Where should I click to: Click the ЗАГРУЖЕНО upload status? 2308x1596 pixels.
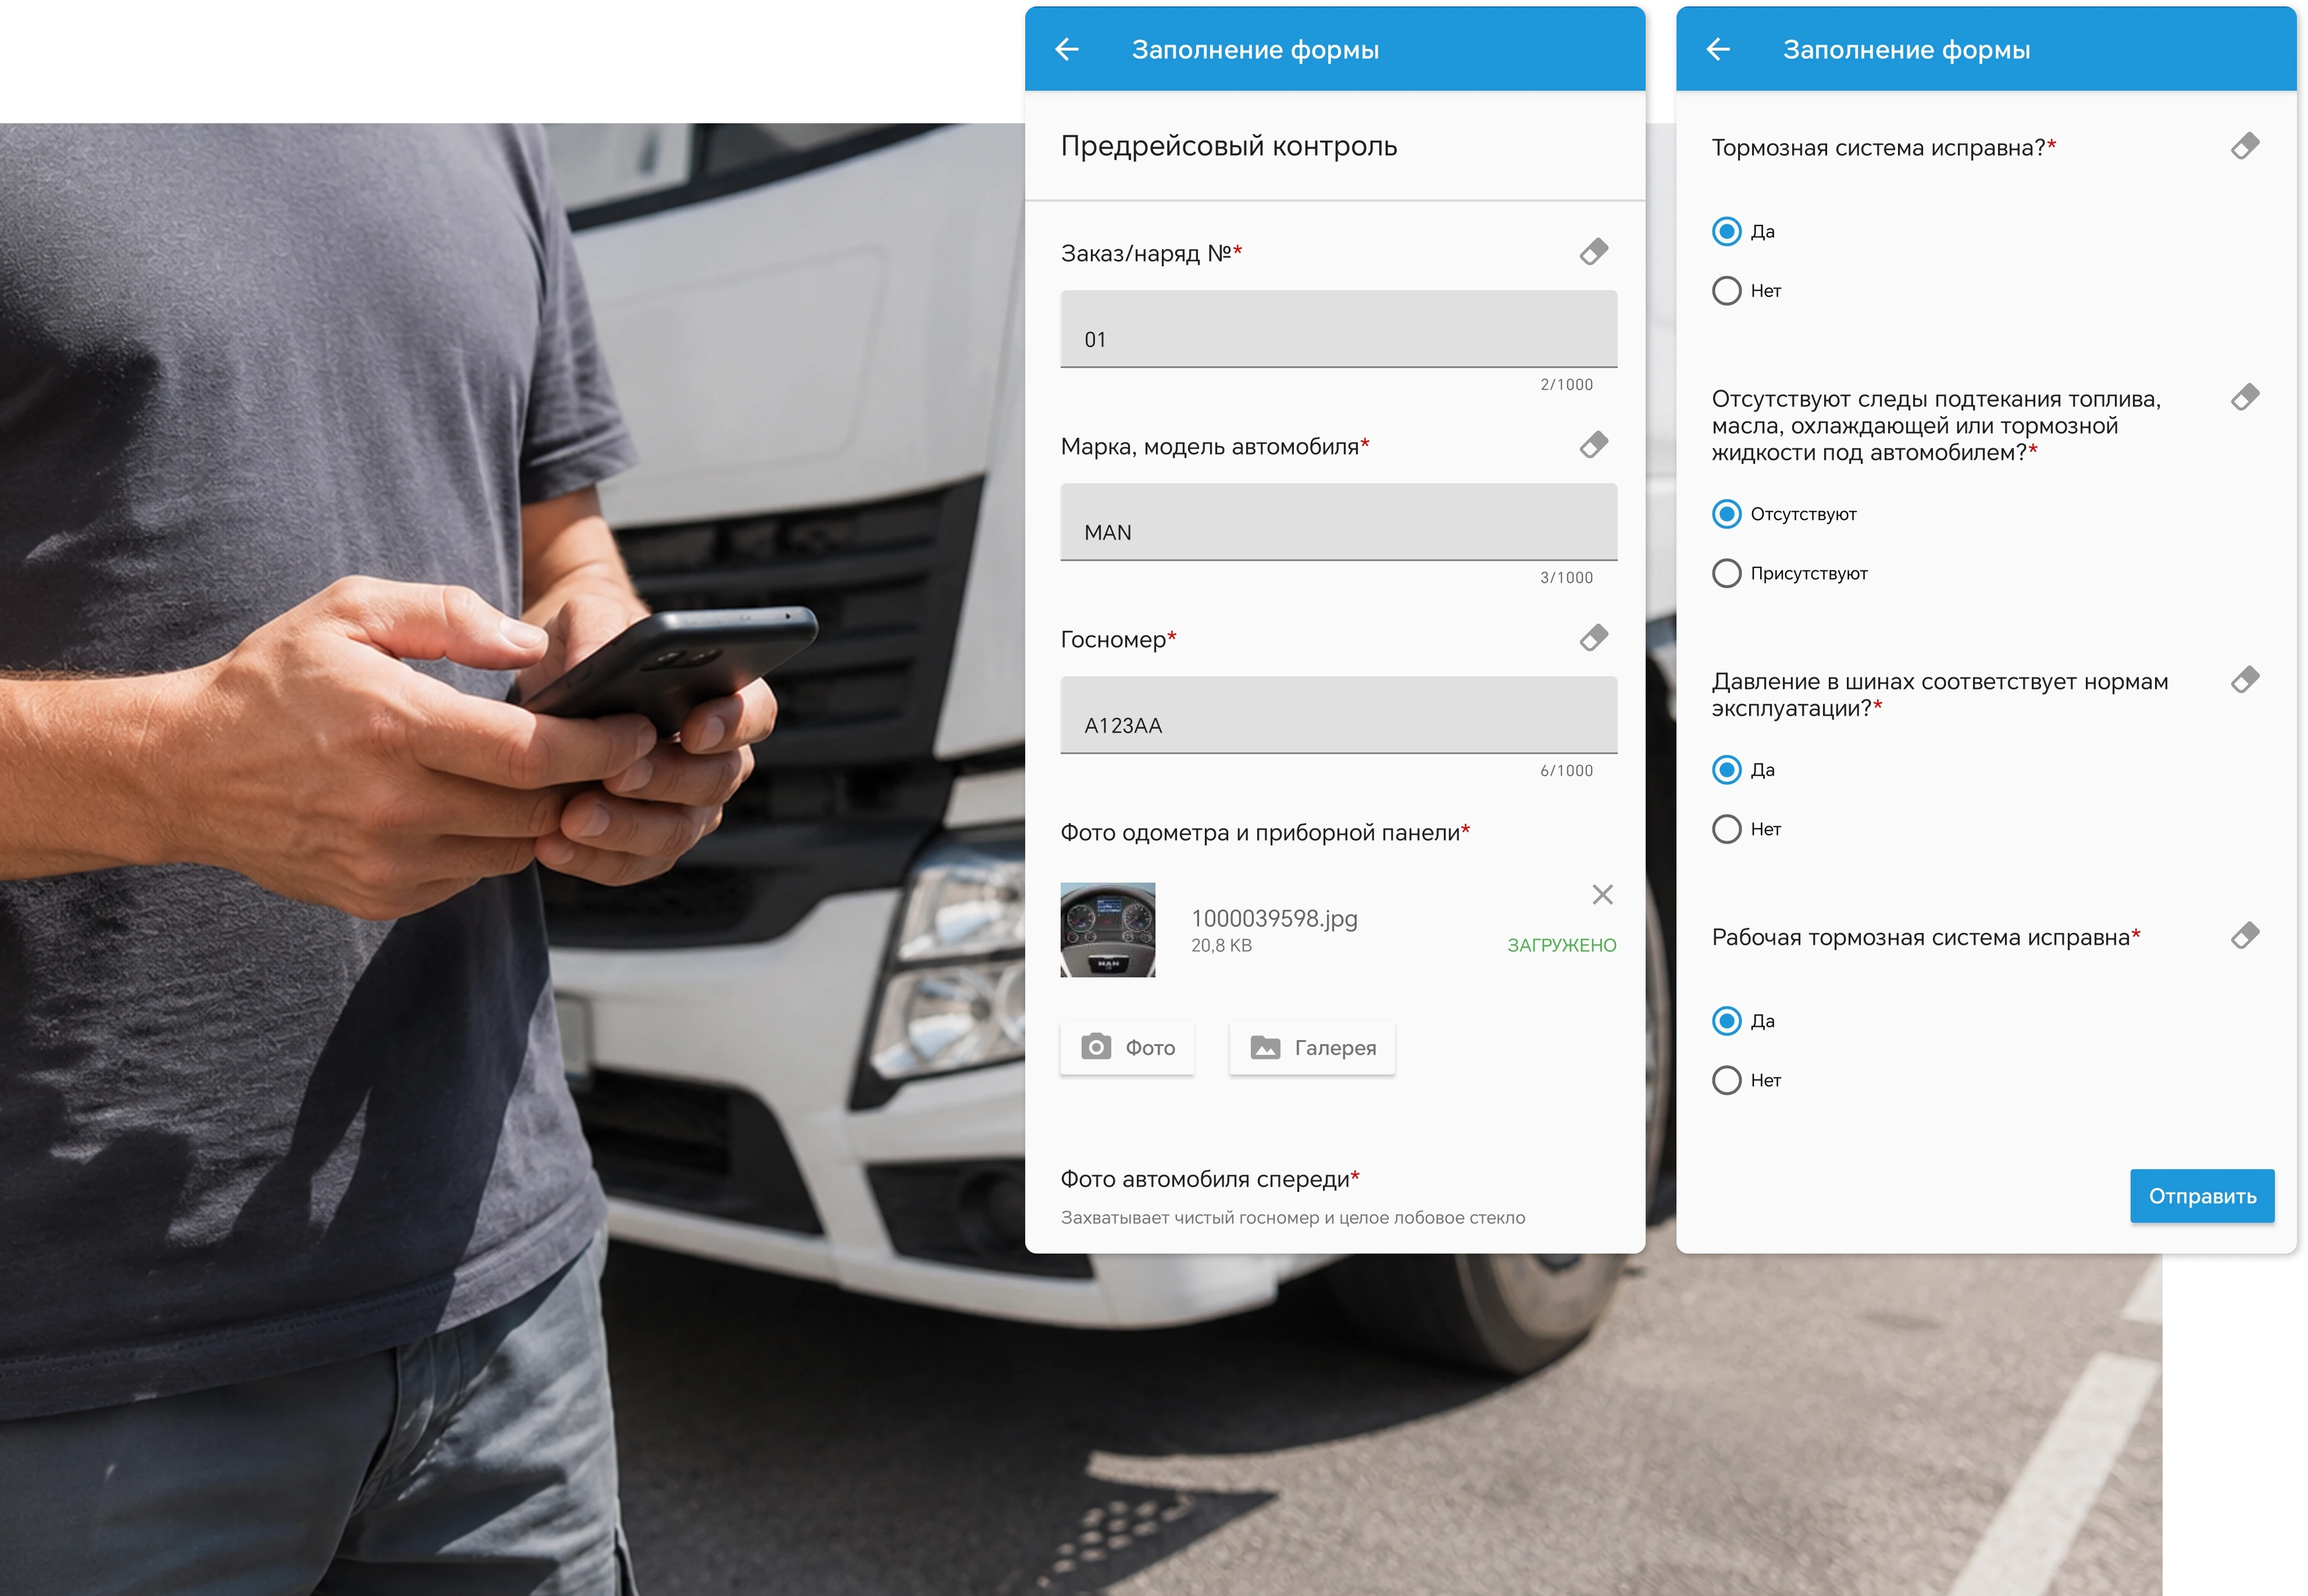1561,946
